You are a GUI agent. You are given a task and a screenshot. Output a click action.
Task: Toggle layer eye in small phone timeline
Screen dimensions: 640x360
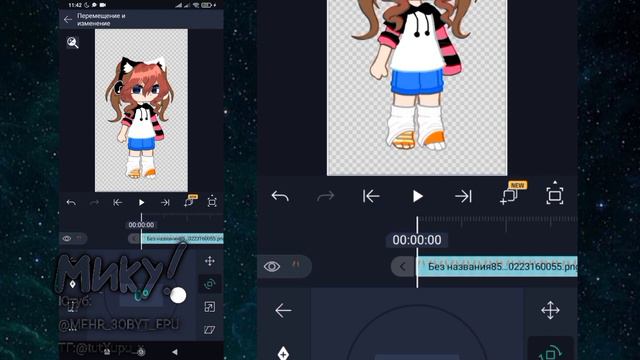67,238
